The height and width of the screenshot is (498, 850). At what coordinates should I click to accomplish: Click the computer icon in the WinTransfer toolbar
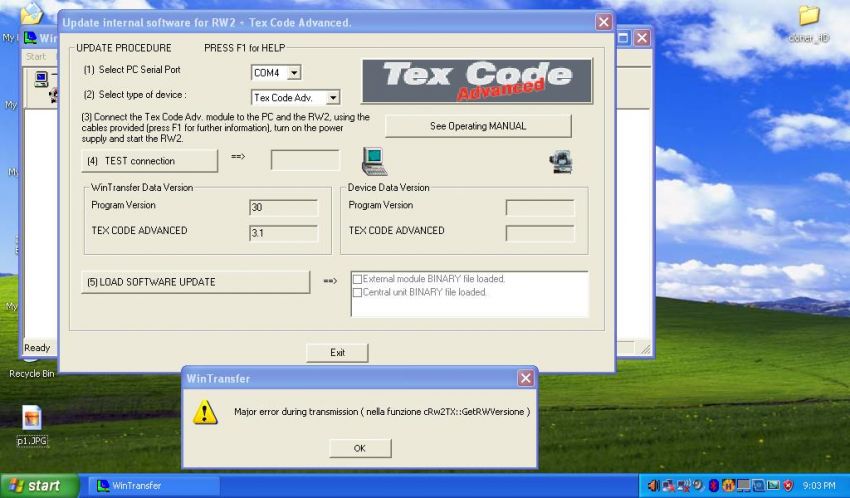pos(41,80)
